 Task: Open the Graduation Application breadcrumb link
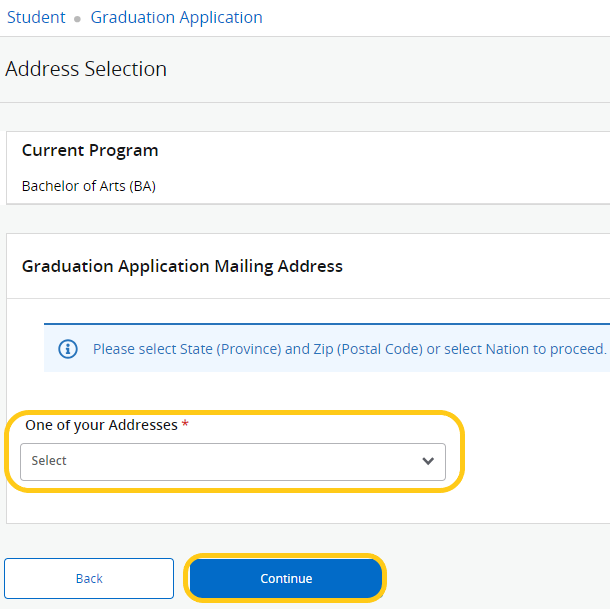pos(177,18)
